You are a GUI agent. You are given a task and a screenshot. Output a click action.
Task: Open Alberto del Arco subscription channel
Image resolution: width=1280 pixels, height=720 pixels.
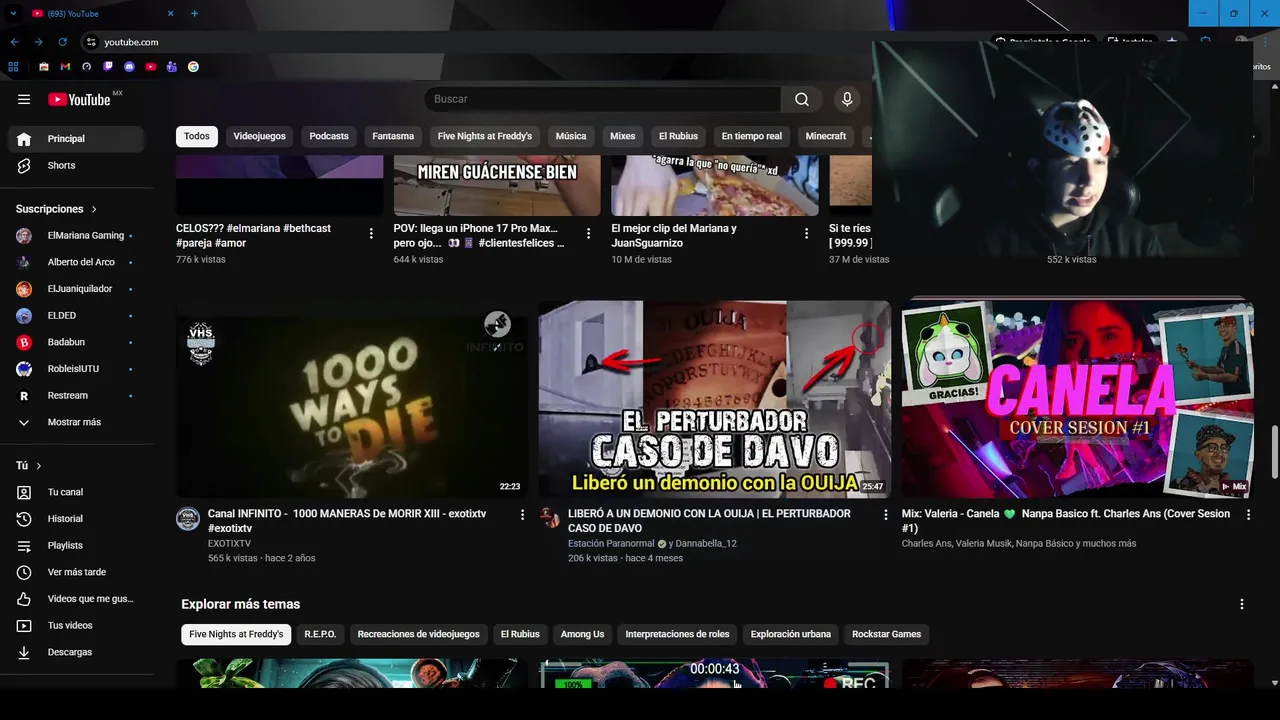pos(76,262)
